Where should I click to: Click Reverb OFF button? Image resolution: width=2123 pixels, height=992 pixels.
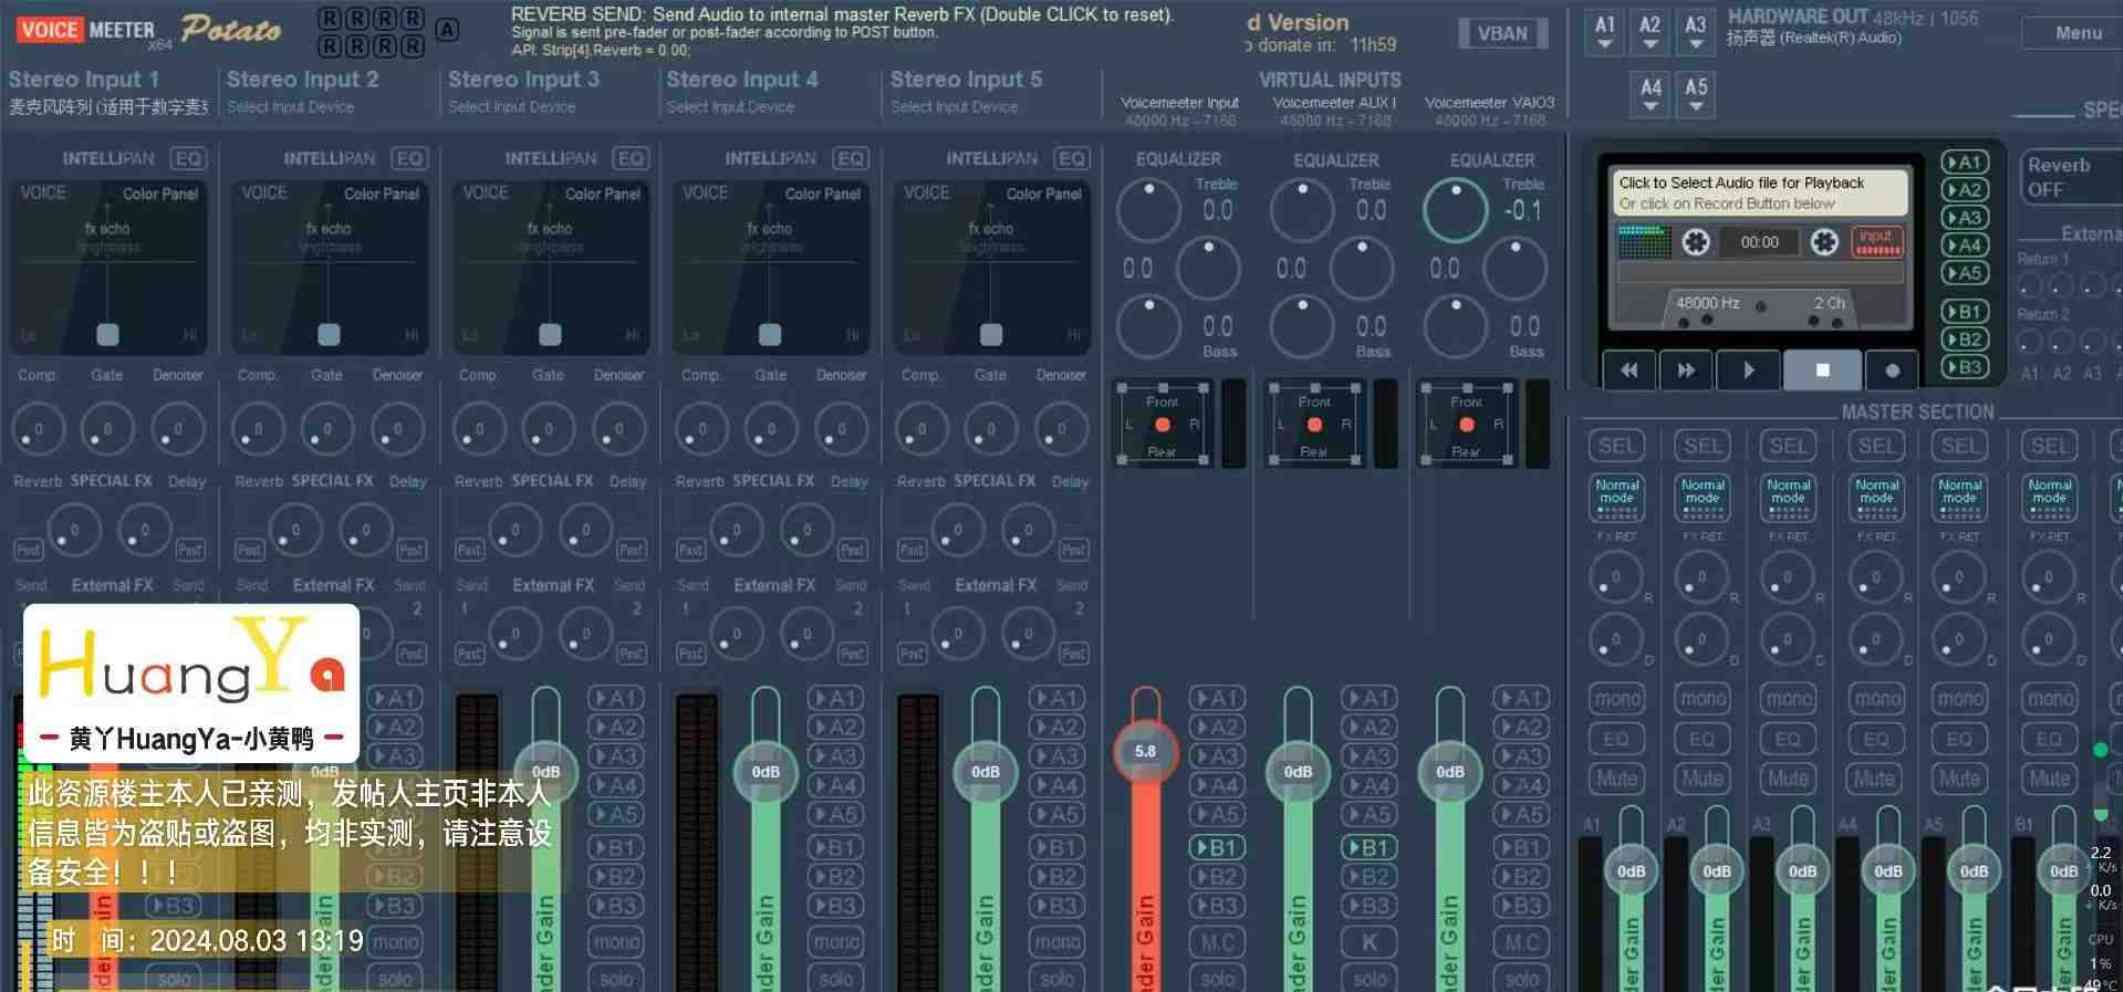[2070, 177]
